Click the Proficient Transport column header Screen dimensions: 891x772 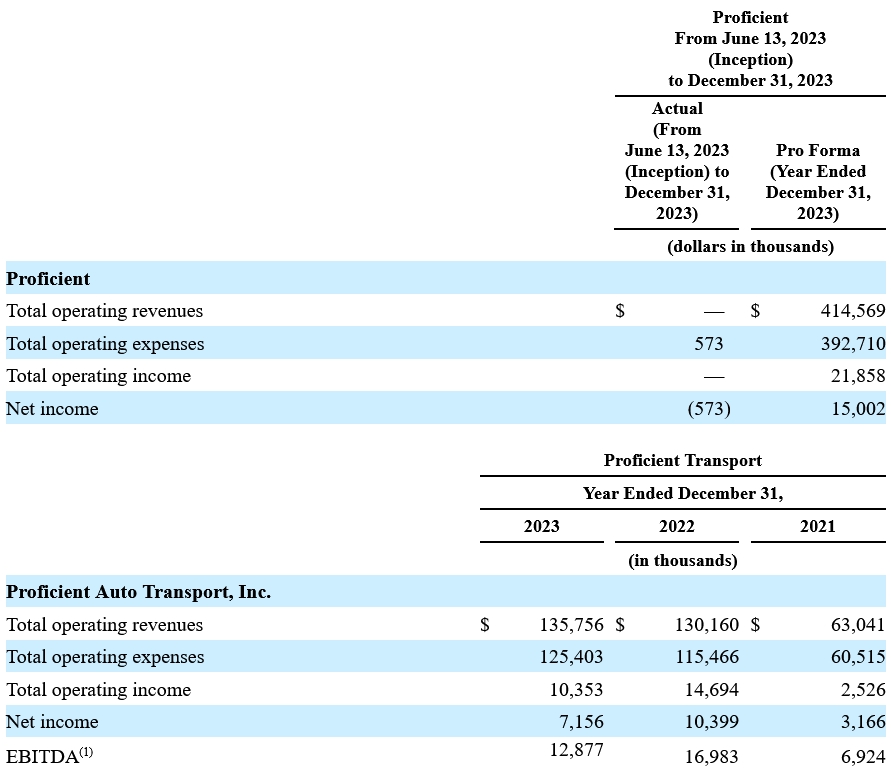click(682, 461)
